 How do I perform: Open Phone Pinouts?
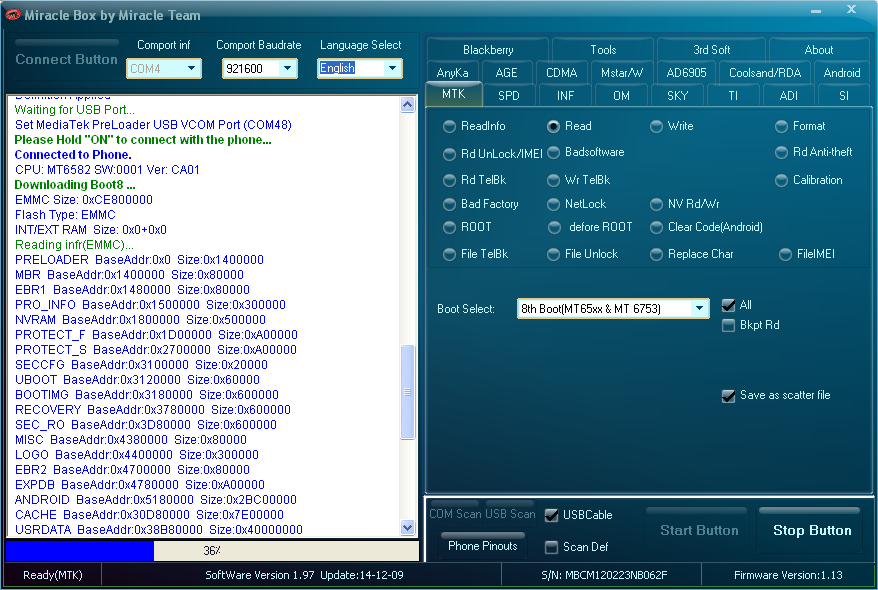482,546
